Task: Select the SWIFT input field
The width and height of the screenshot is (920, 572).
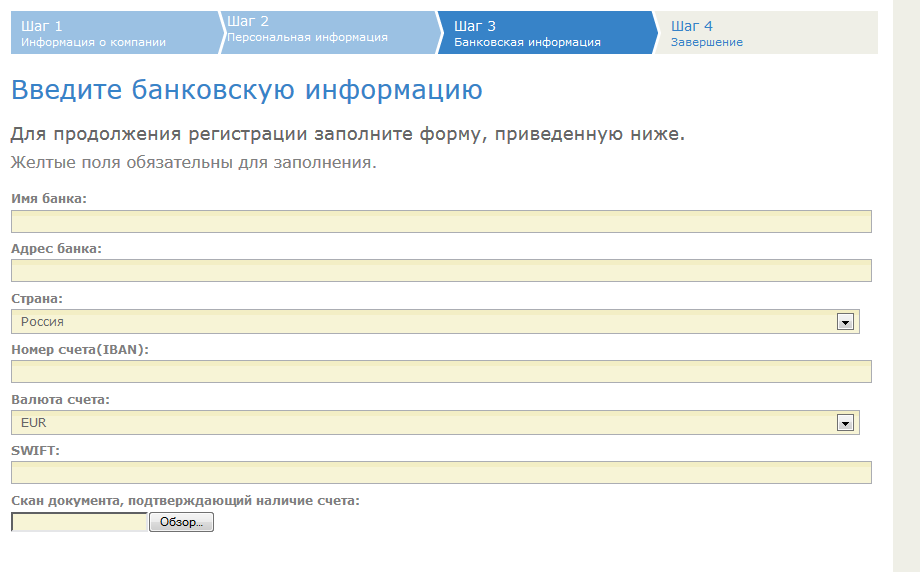Action: point(441,472)
